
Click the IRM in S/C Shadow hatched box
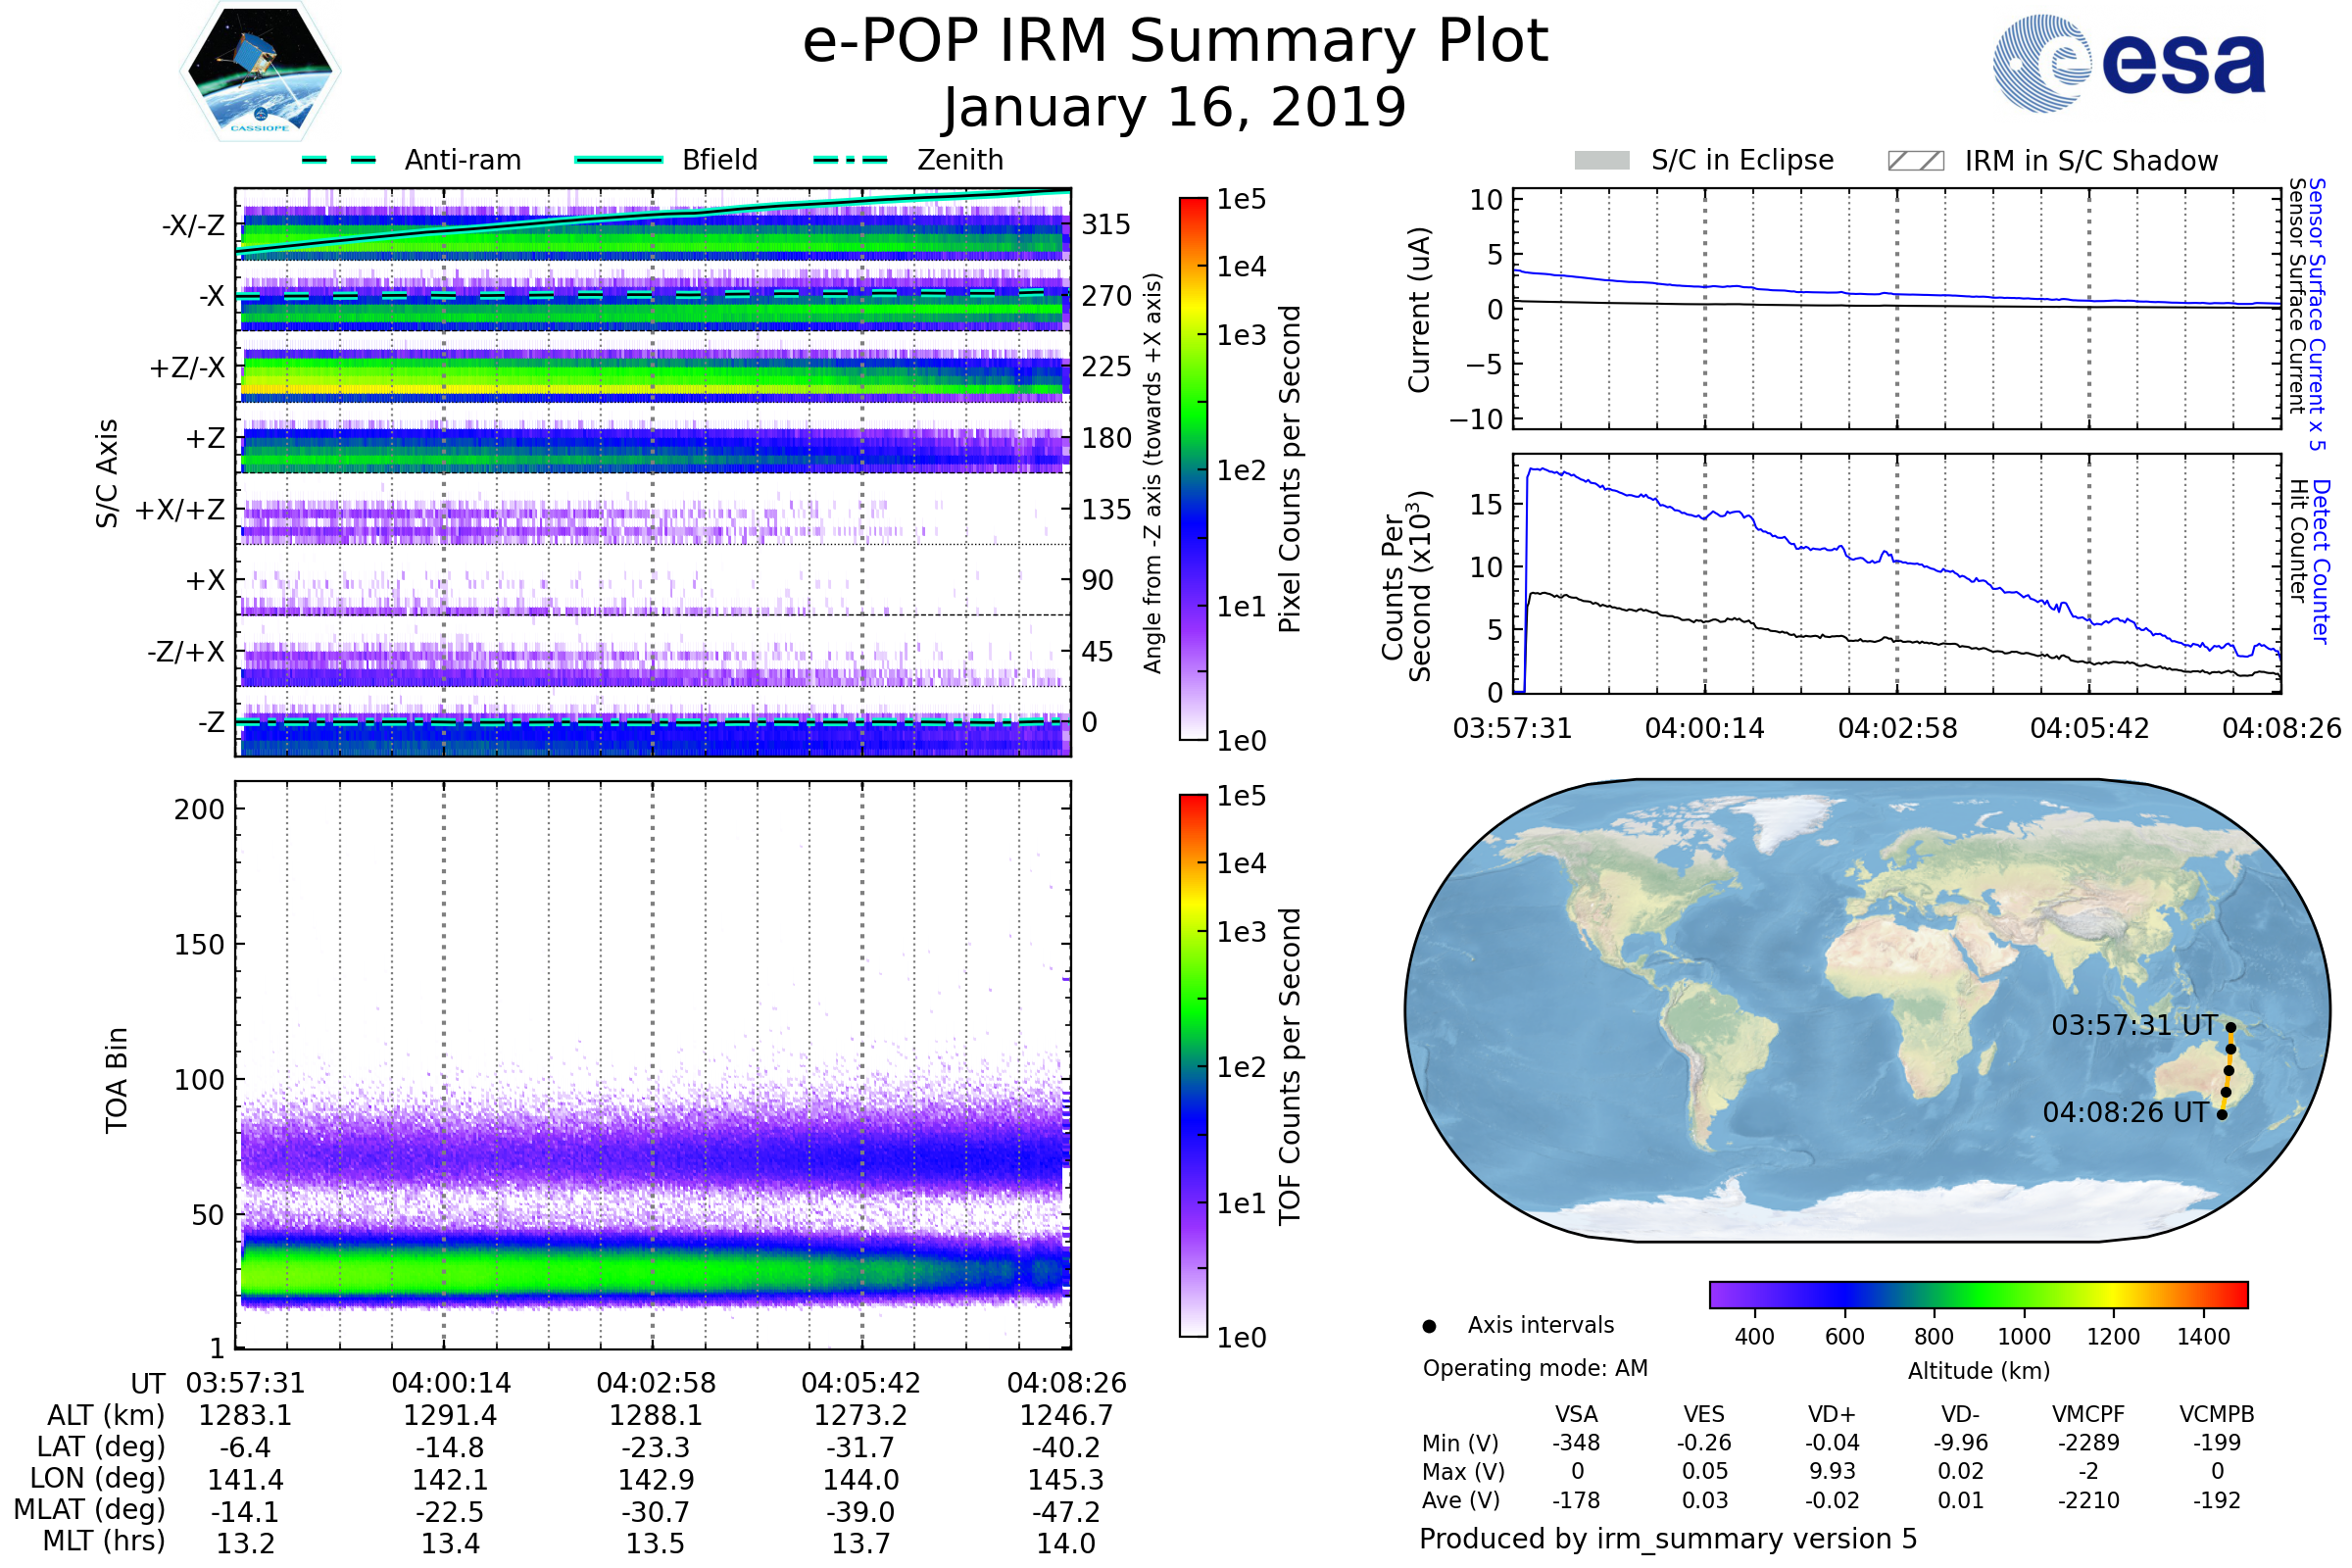(1915, 161)
